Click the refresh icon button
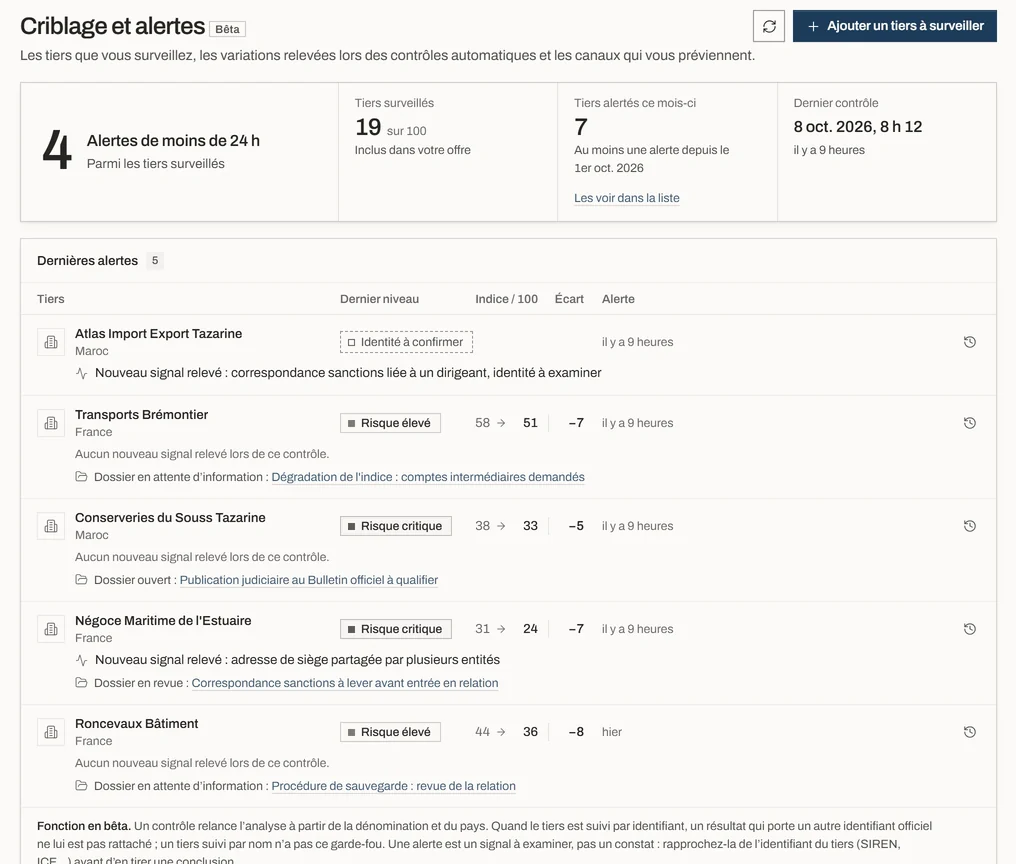Screen dimensions: 1016x864 click(x=768, y=26)
